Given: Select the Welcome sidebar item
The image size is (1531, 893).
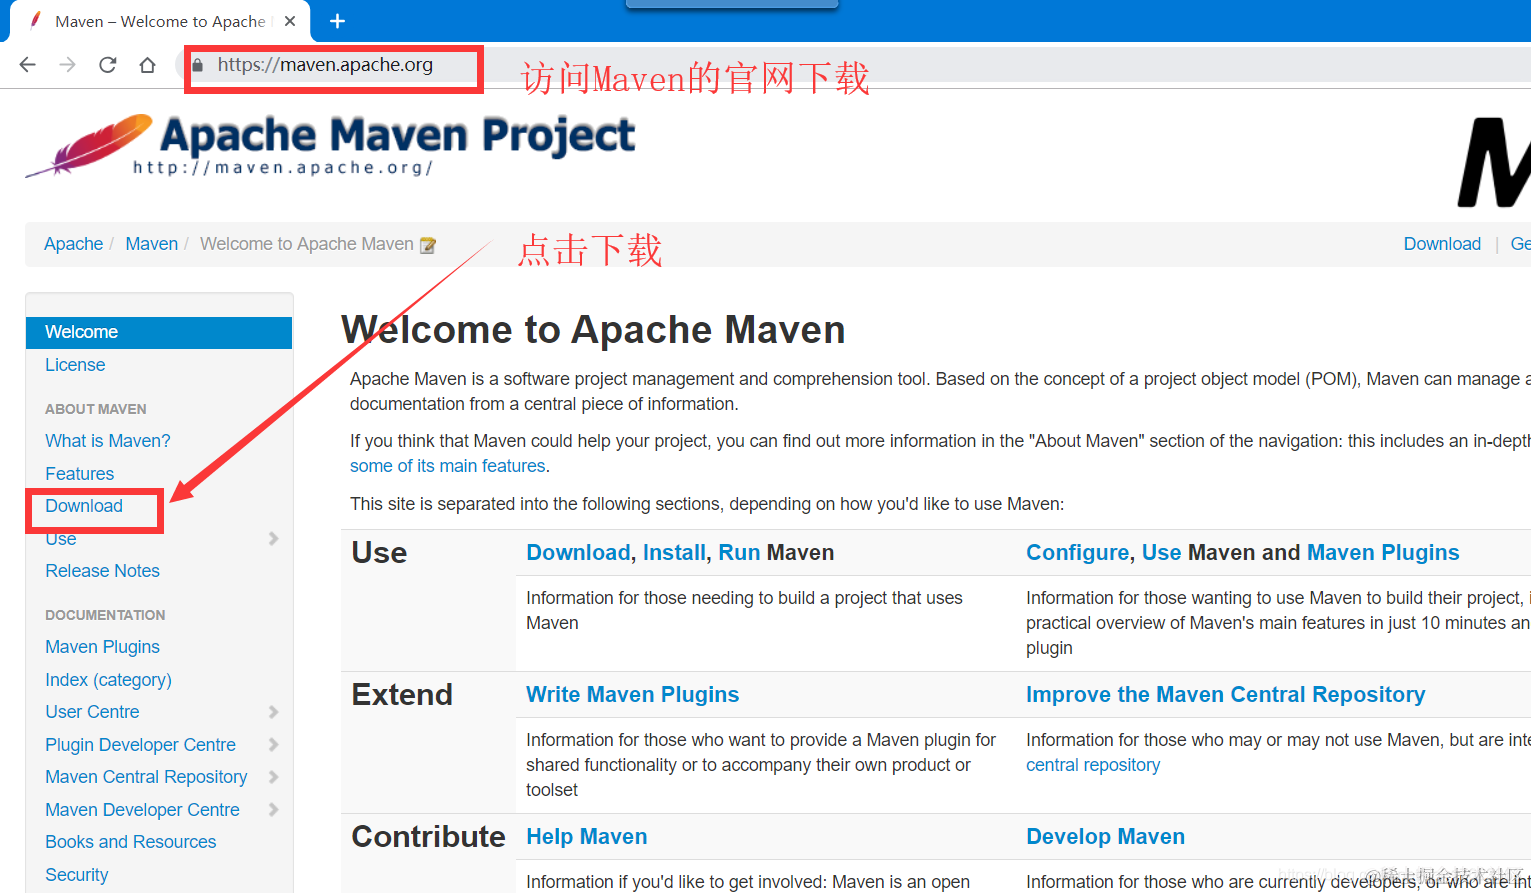Looking at the screenshot, I should click(x=159, y=332).
